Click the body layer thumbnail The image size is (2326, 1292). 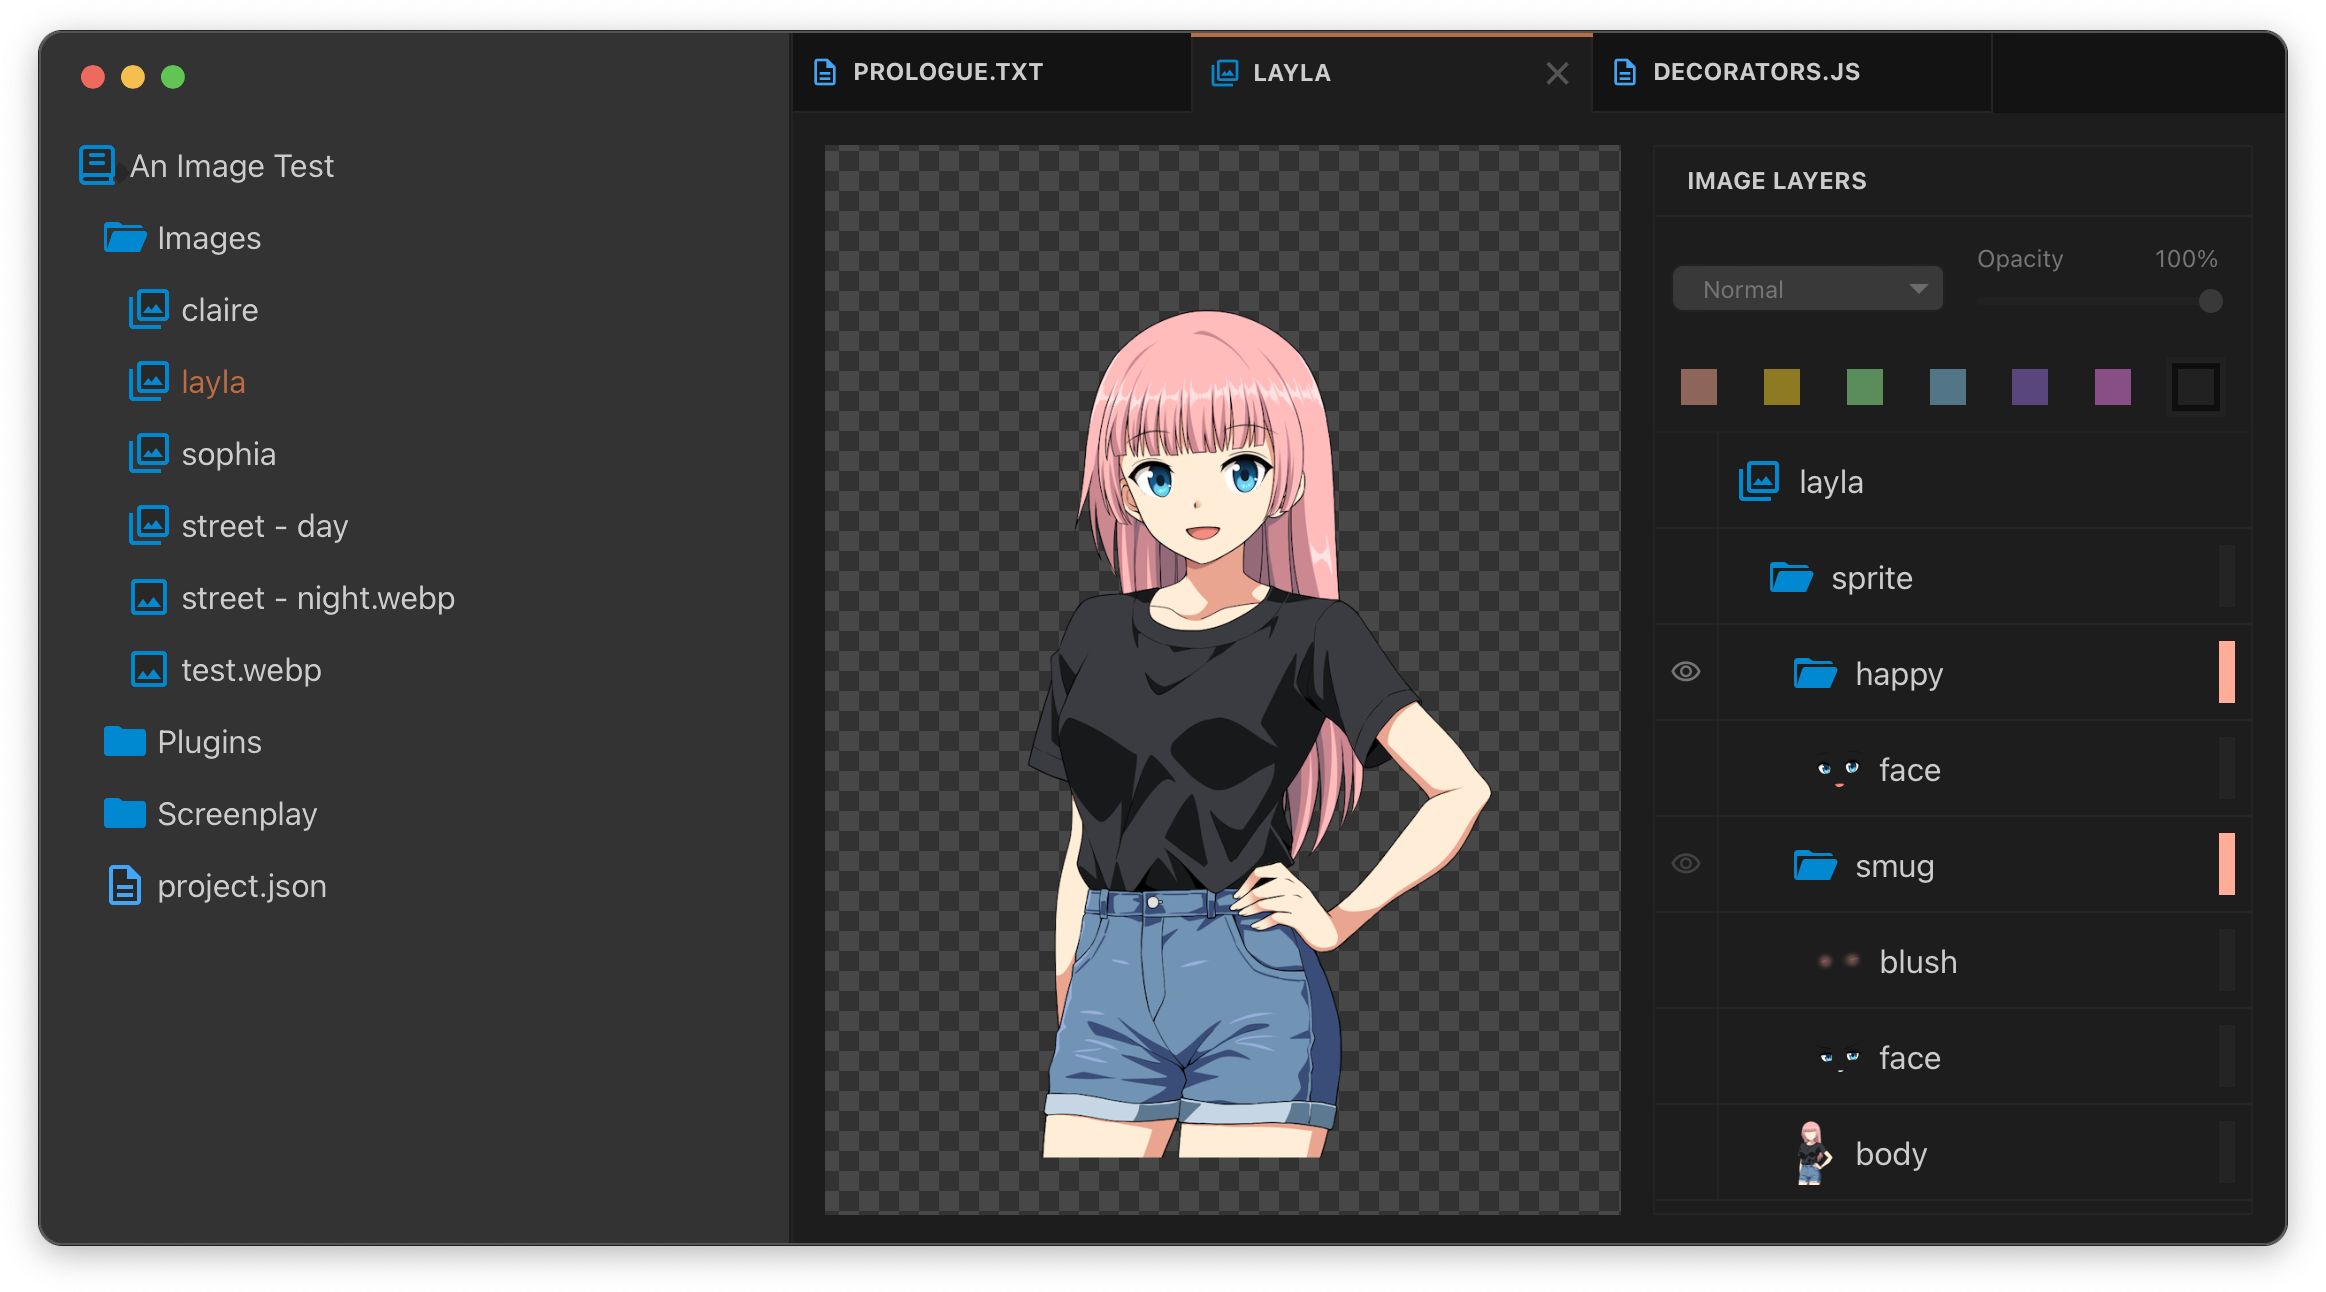[1813, 1153]
